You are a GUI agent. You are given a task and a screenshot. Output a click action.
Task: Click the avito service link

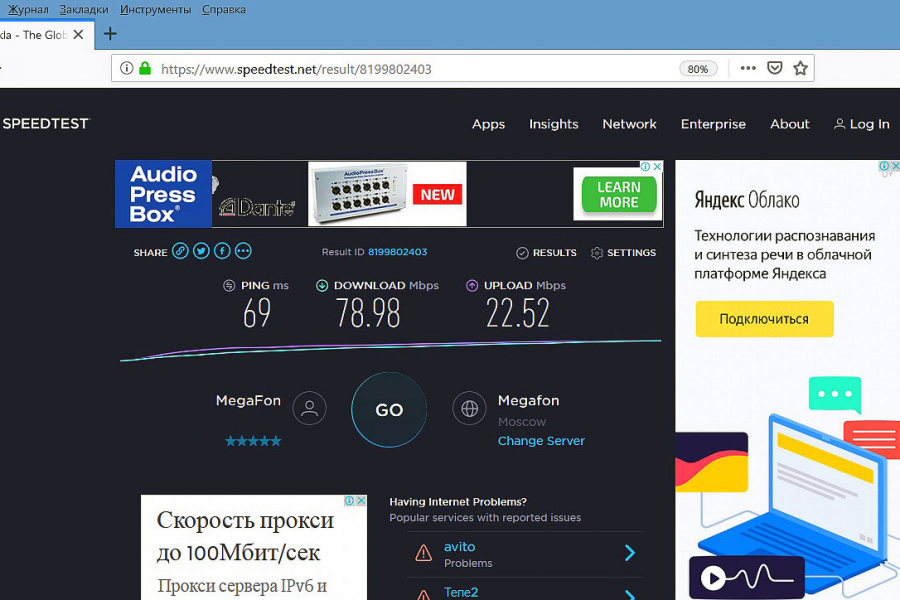tap(460, 547)
